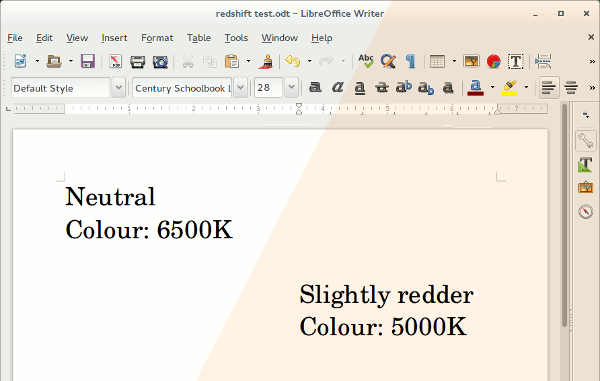The image size is (600, 381).
Task: Insert a chart with the pie chart icon
Action: point(494,61)
